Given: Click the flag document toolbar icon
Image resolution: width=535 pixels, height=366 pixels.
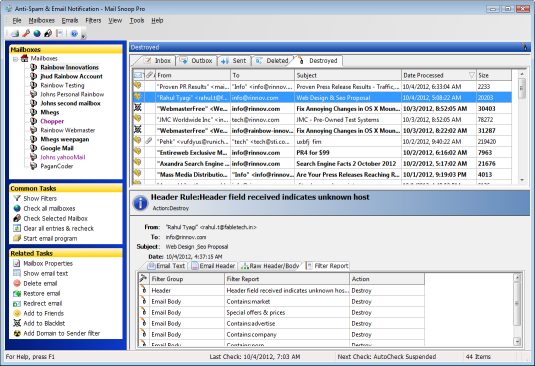Looking at the screenshot, I should (x=60, y=33).
